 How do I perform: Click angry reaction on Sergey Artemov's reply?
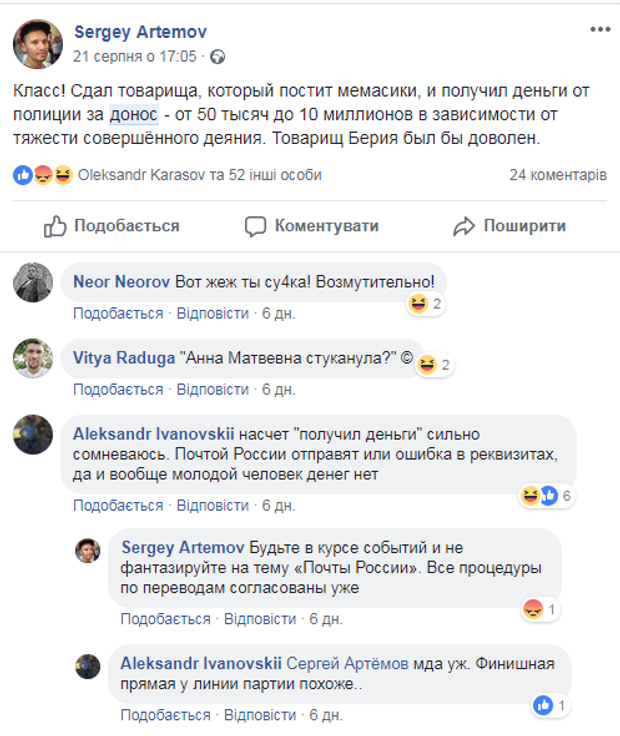click(533, 609)
